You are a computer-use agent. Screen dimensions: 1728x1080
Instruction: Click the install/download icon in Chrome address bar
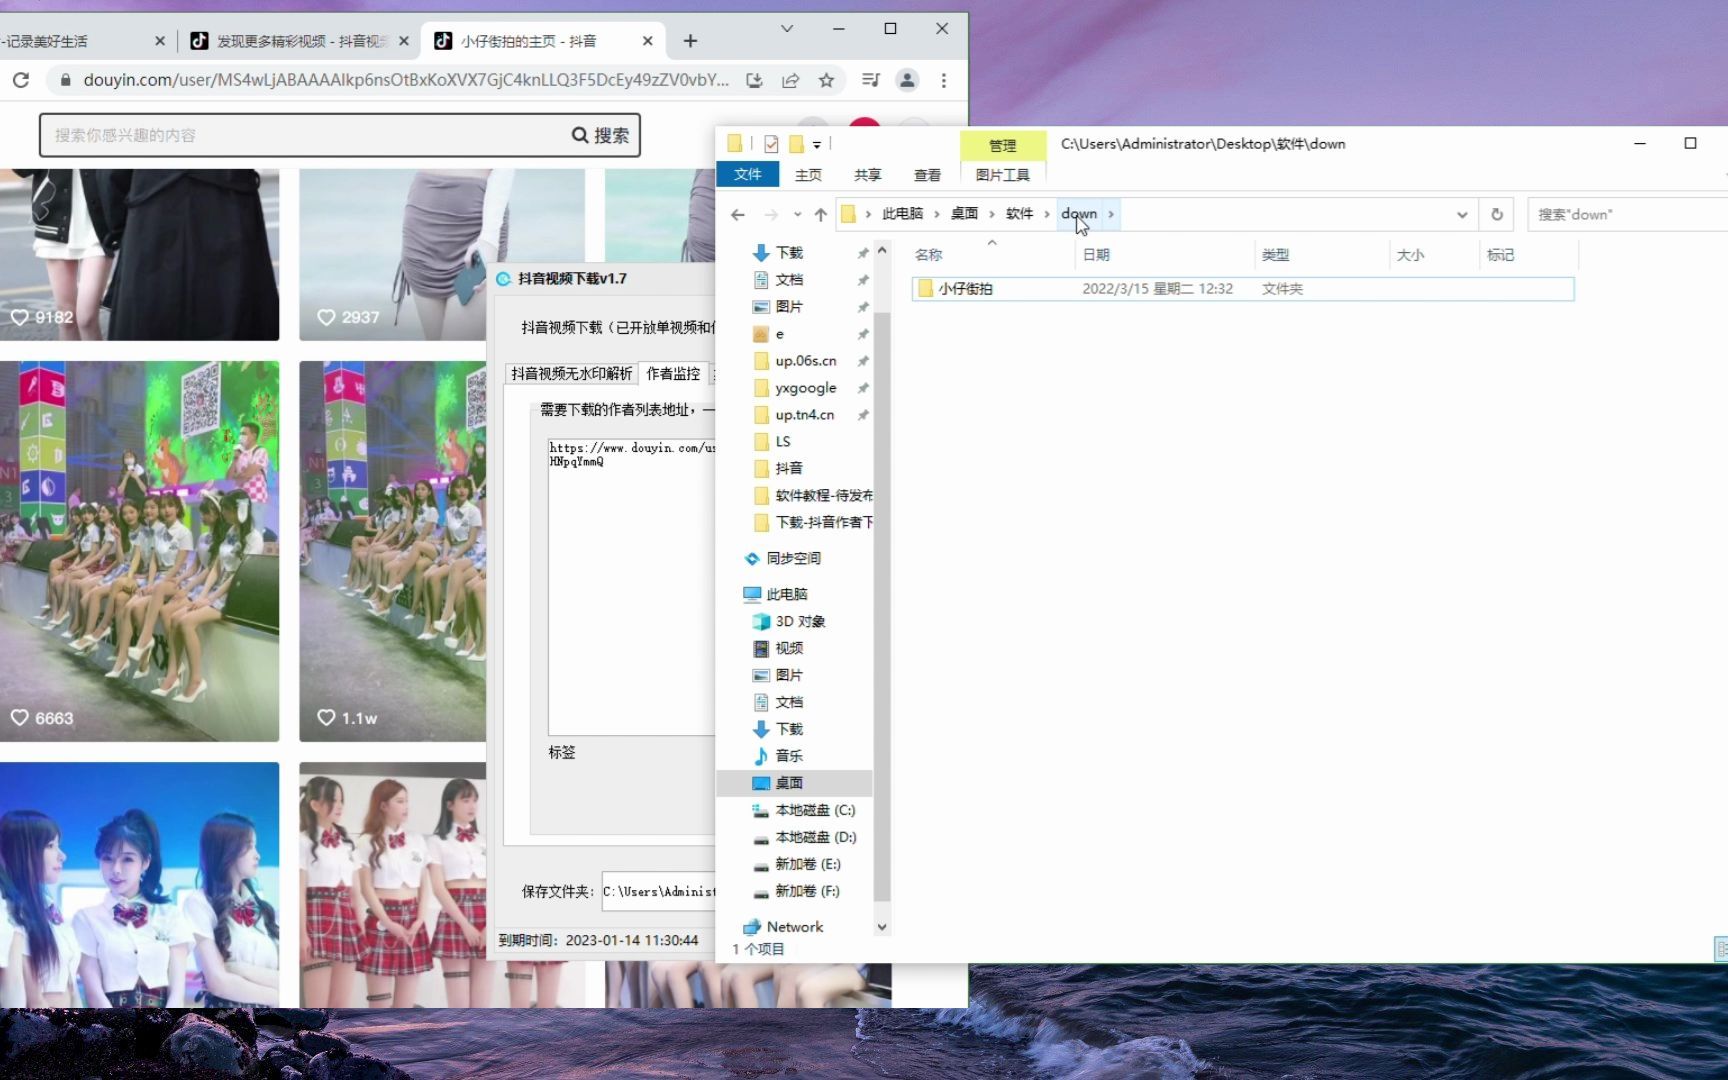click(754, 80)
